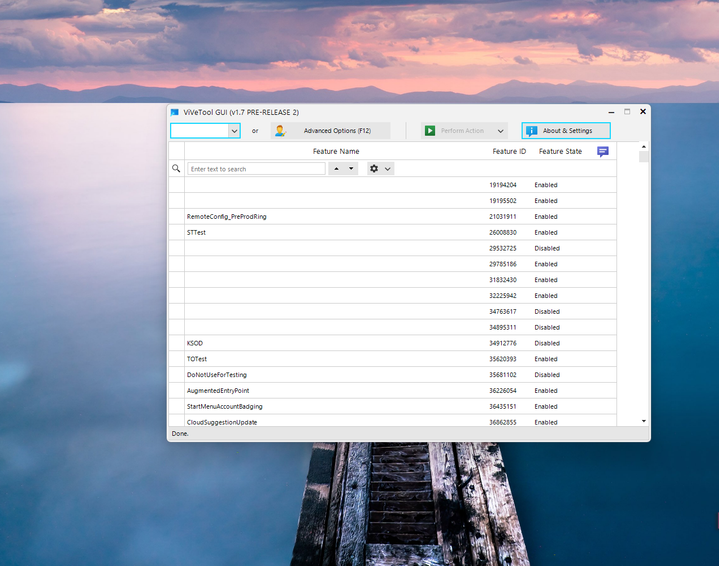Image resolution: width=719 pixels, height=566 pixels.
Task: Open About & Settings
Action: (x=566, y=131)
